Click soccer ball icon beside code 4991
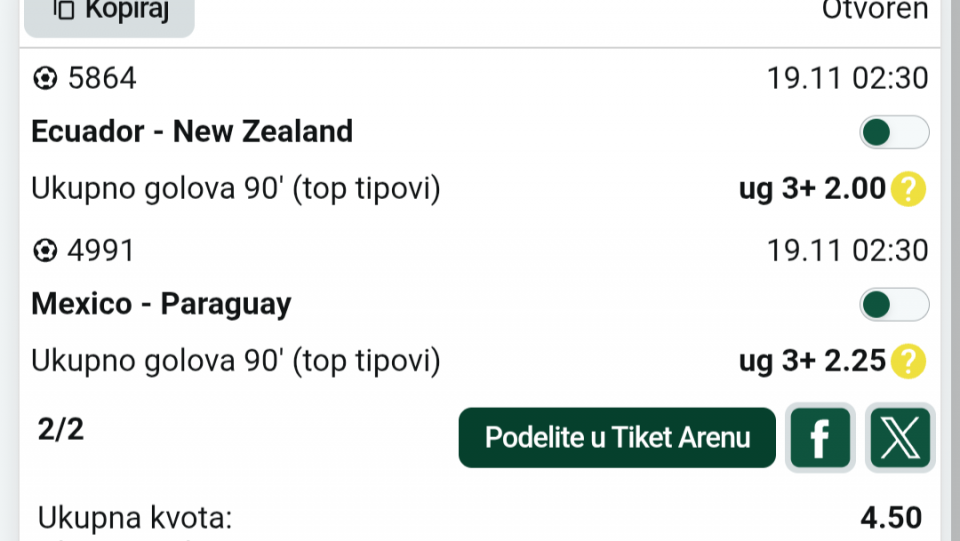Viewport: 960px width, 541px height. pyautogui.click(x=45, y=251)
